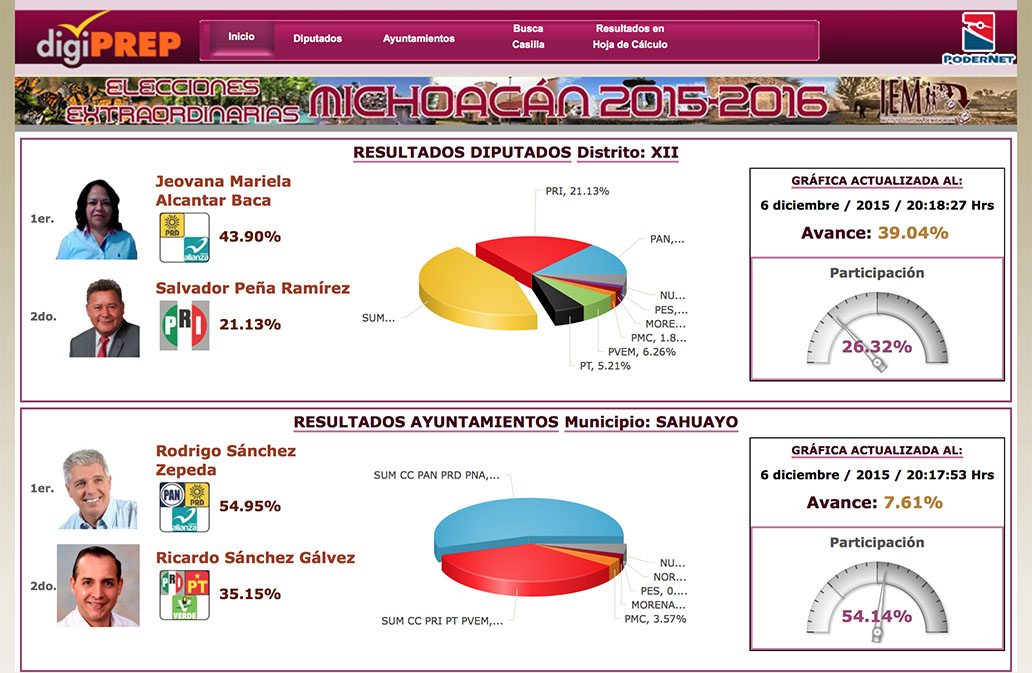Open the Inicio tab
This screenshot has width=1032, height=673.
pos(241,37)
